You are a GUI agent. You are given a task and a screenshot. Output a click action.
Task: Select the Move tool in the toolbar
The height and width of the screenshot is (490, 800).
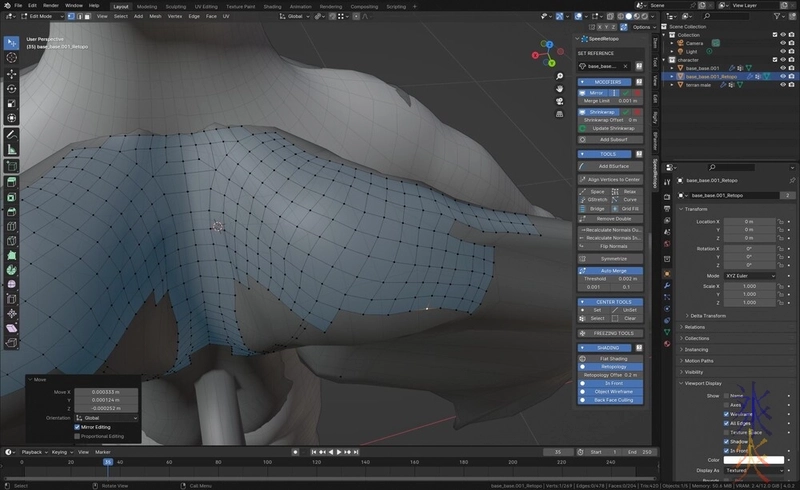pyautogui.click(x=12, y=73)
